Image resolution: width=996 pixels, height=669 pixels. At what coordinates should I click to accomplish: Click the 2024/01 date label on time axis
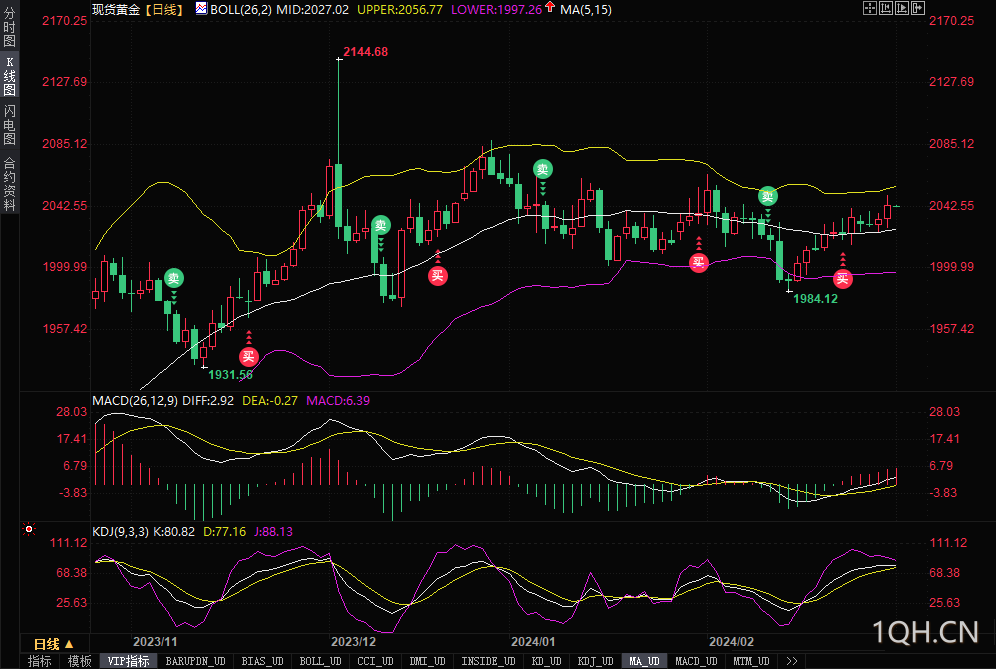534,642
